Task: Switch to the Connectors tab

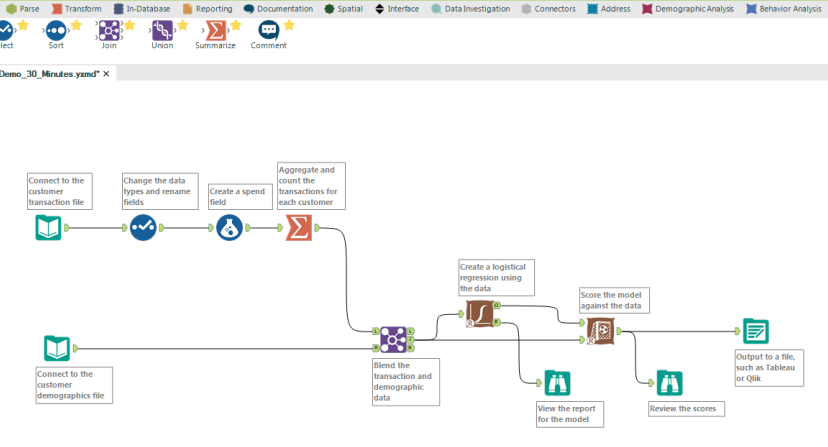Action: coord(548,8)
